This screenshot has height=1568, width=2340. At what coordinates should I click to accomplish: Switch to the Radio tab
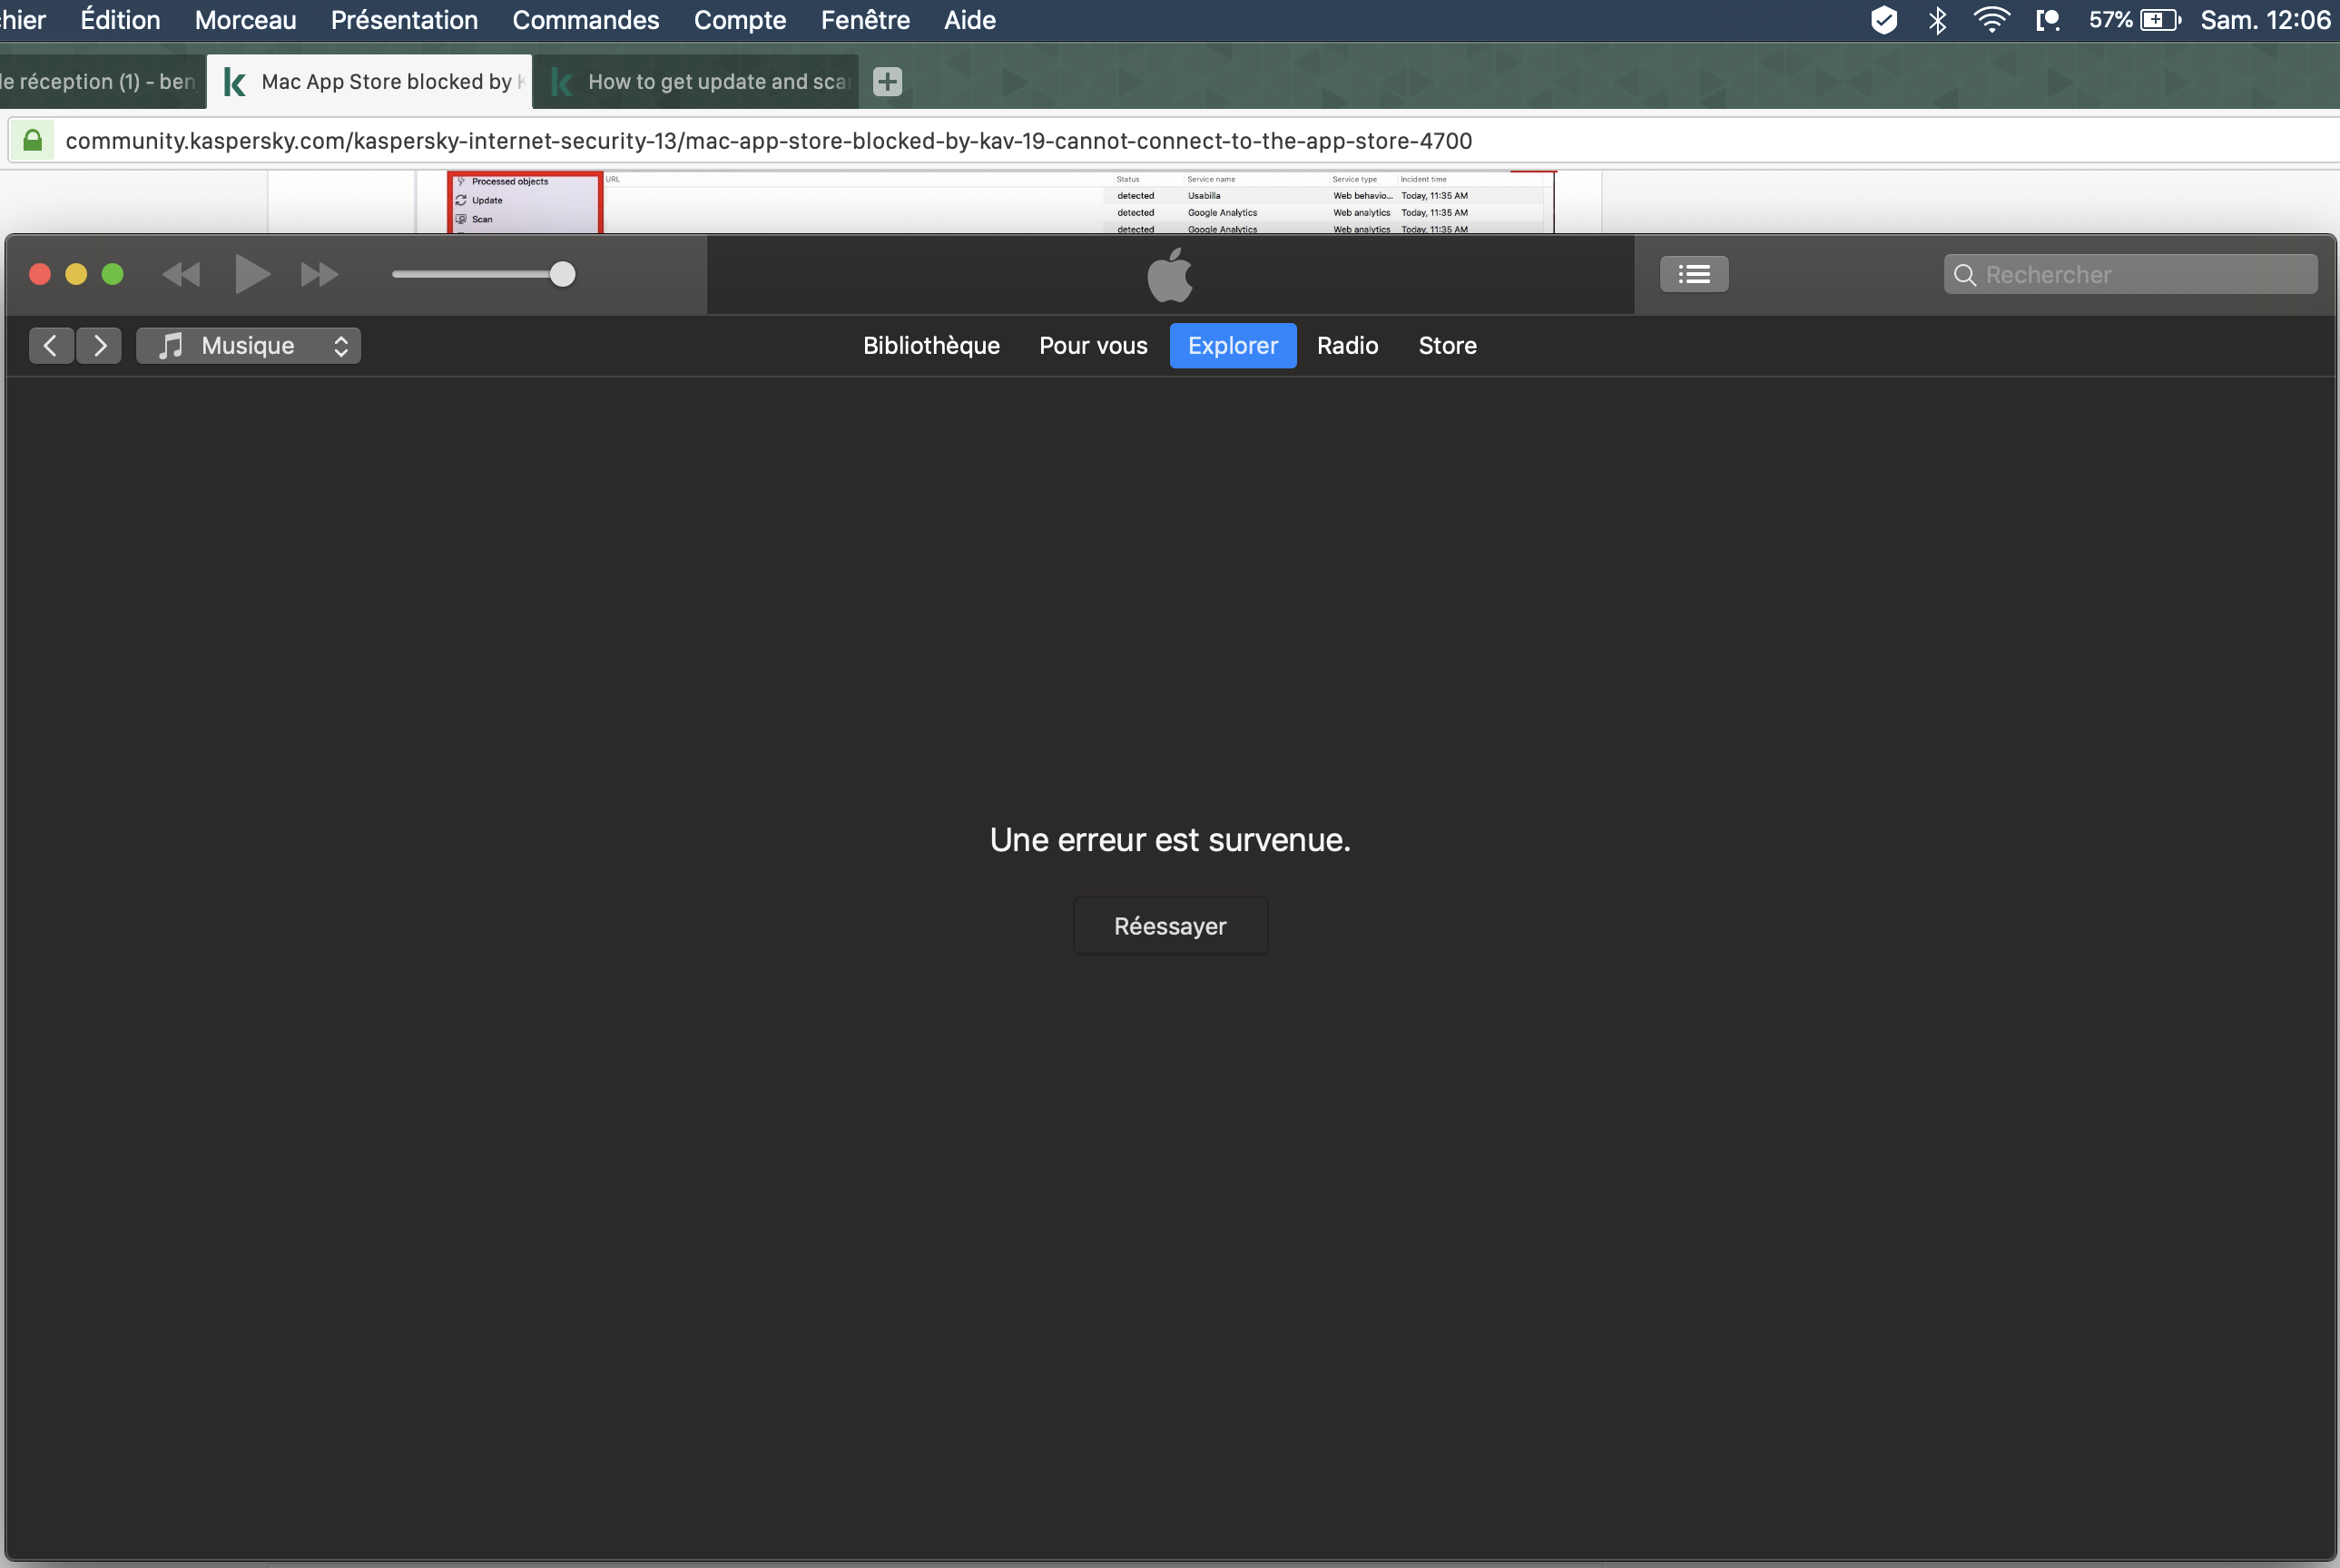pyautogui.click(x=1346, y=346)
